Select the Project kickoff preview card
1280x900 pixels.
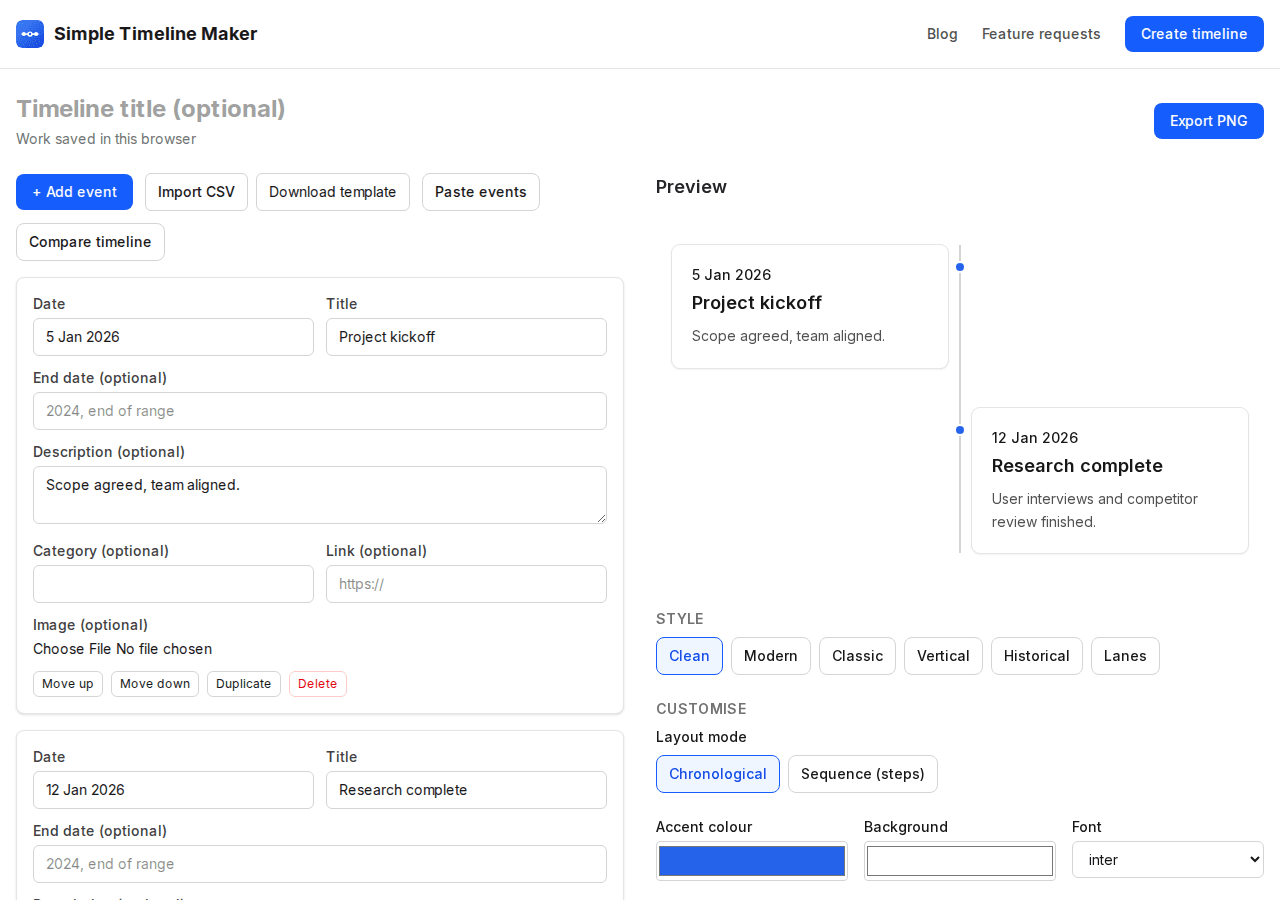pos(810,306)
